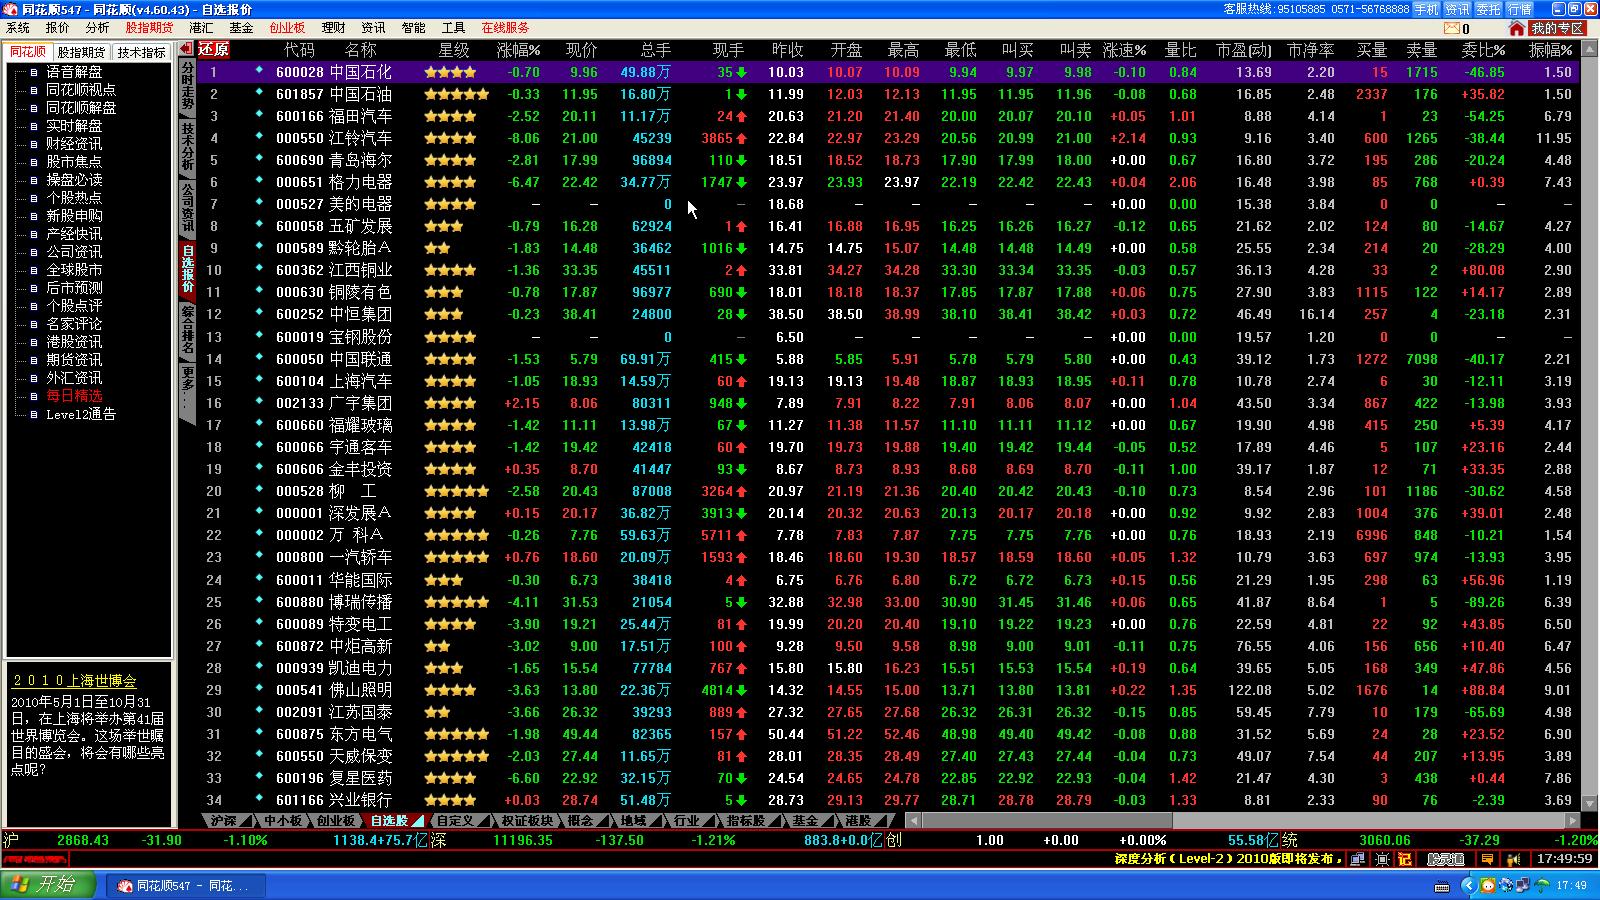Expand the 概念 tab dropdown triangle
The width and height of the screenshot is (1600, 900).
click(x=601, y=821)
